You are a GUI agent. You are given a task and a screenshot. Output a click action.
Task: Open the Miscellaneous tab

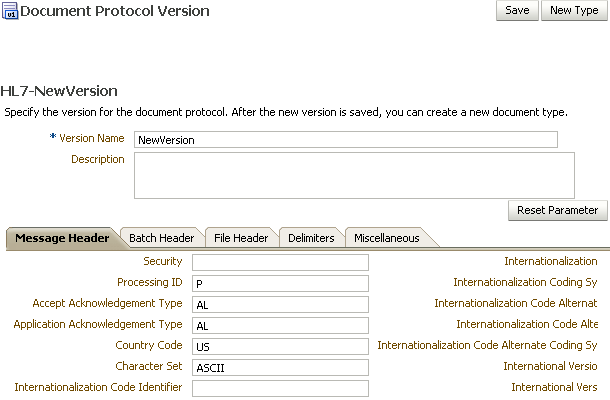[x=387, y=238]
